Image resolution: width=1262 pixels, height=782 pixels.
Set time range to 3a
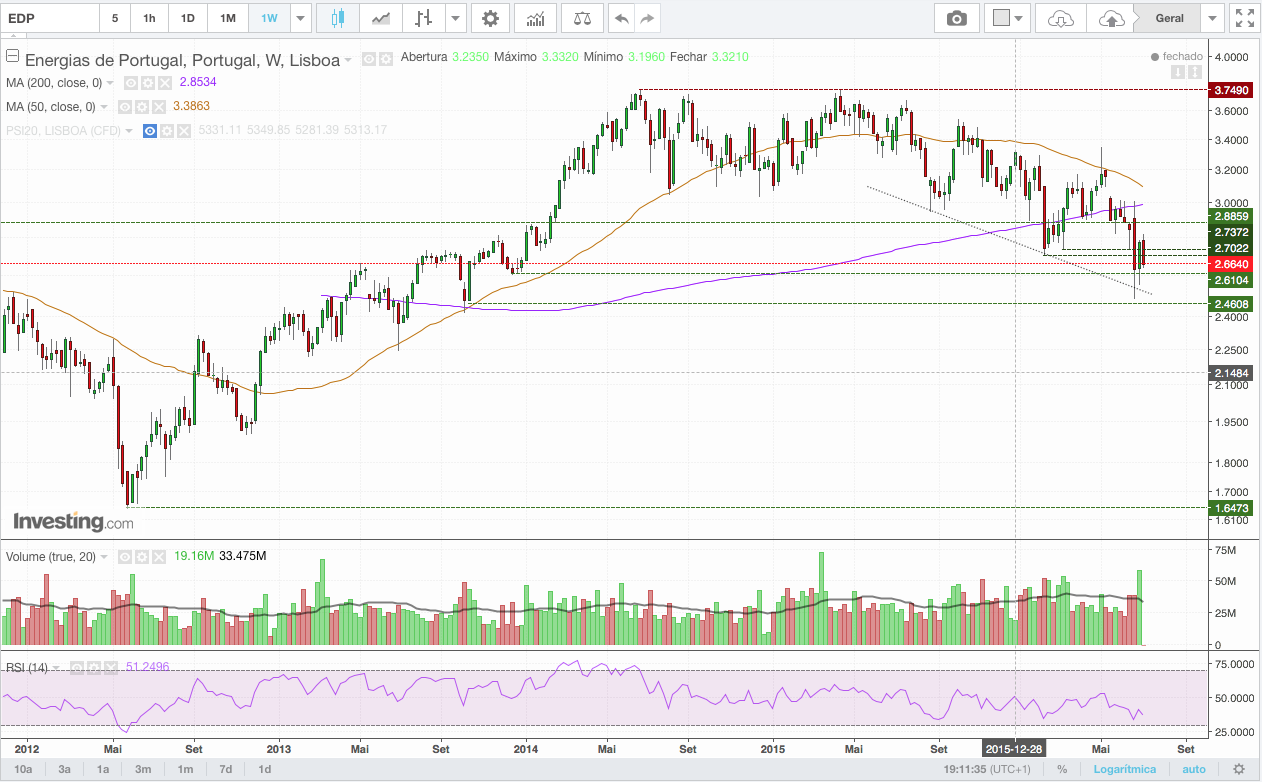tap(64, 769)
